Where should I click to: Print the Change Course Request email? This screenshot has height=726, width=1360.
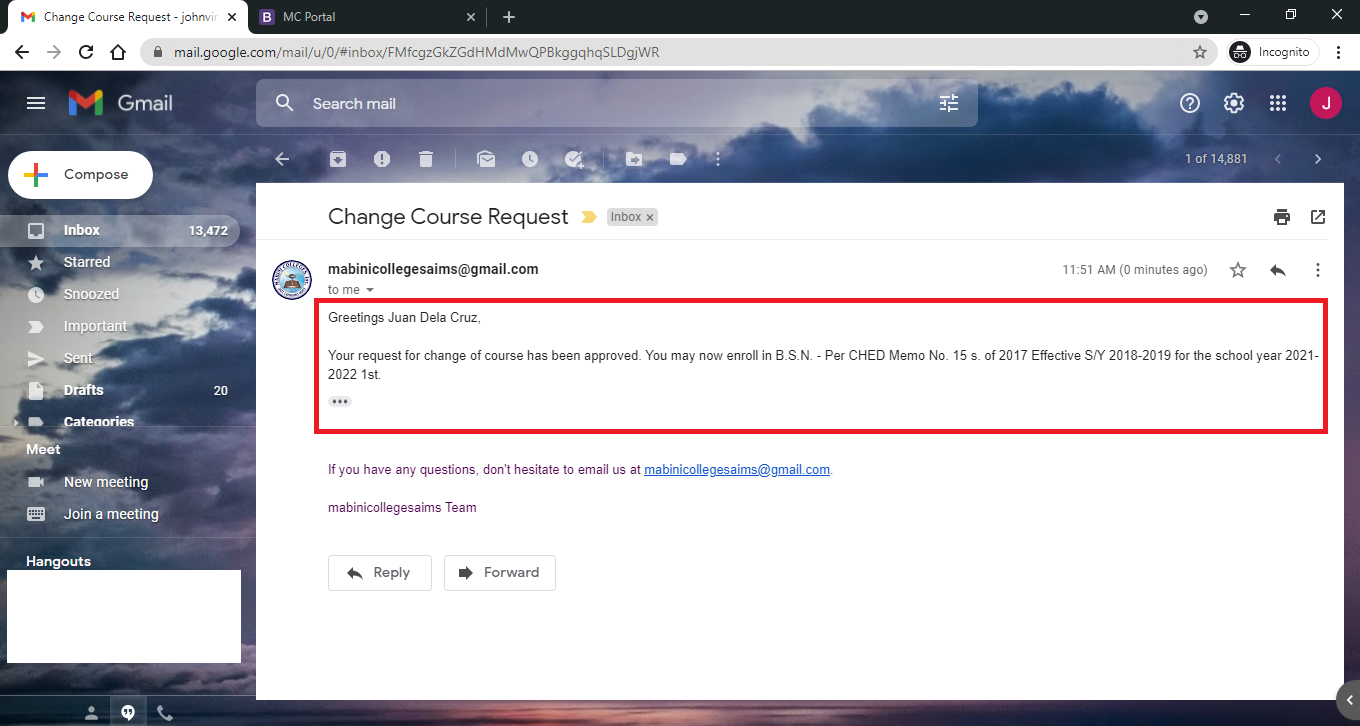1282,217
